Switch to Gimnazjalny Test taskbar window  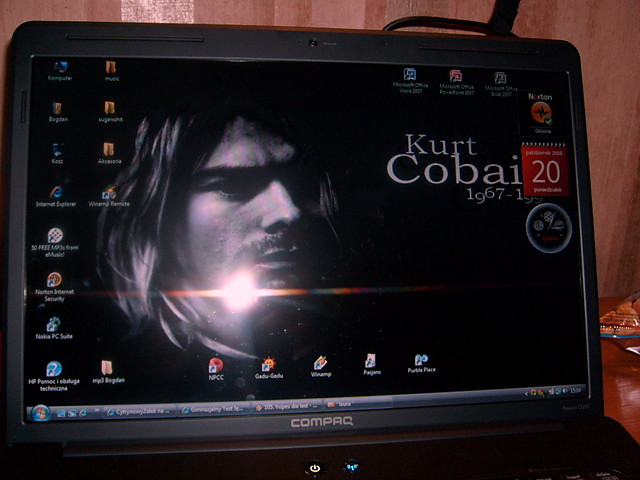click(x=214, y=409)
